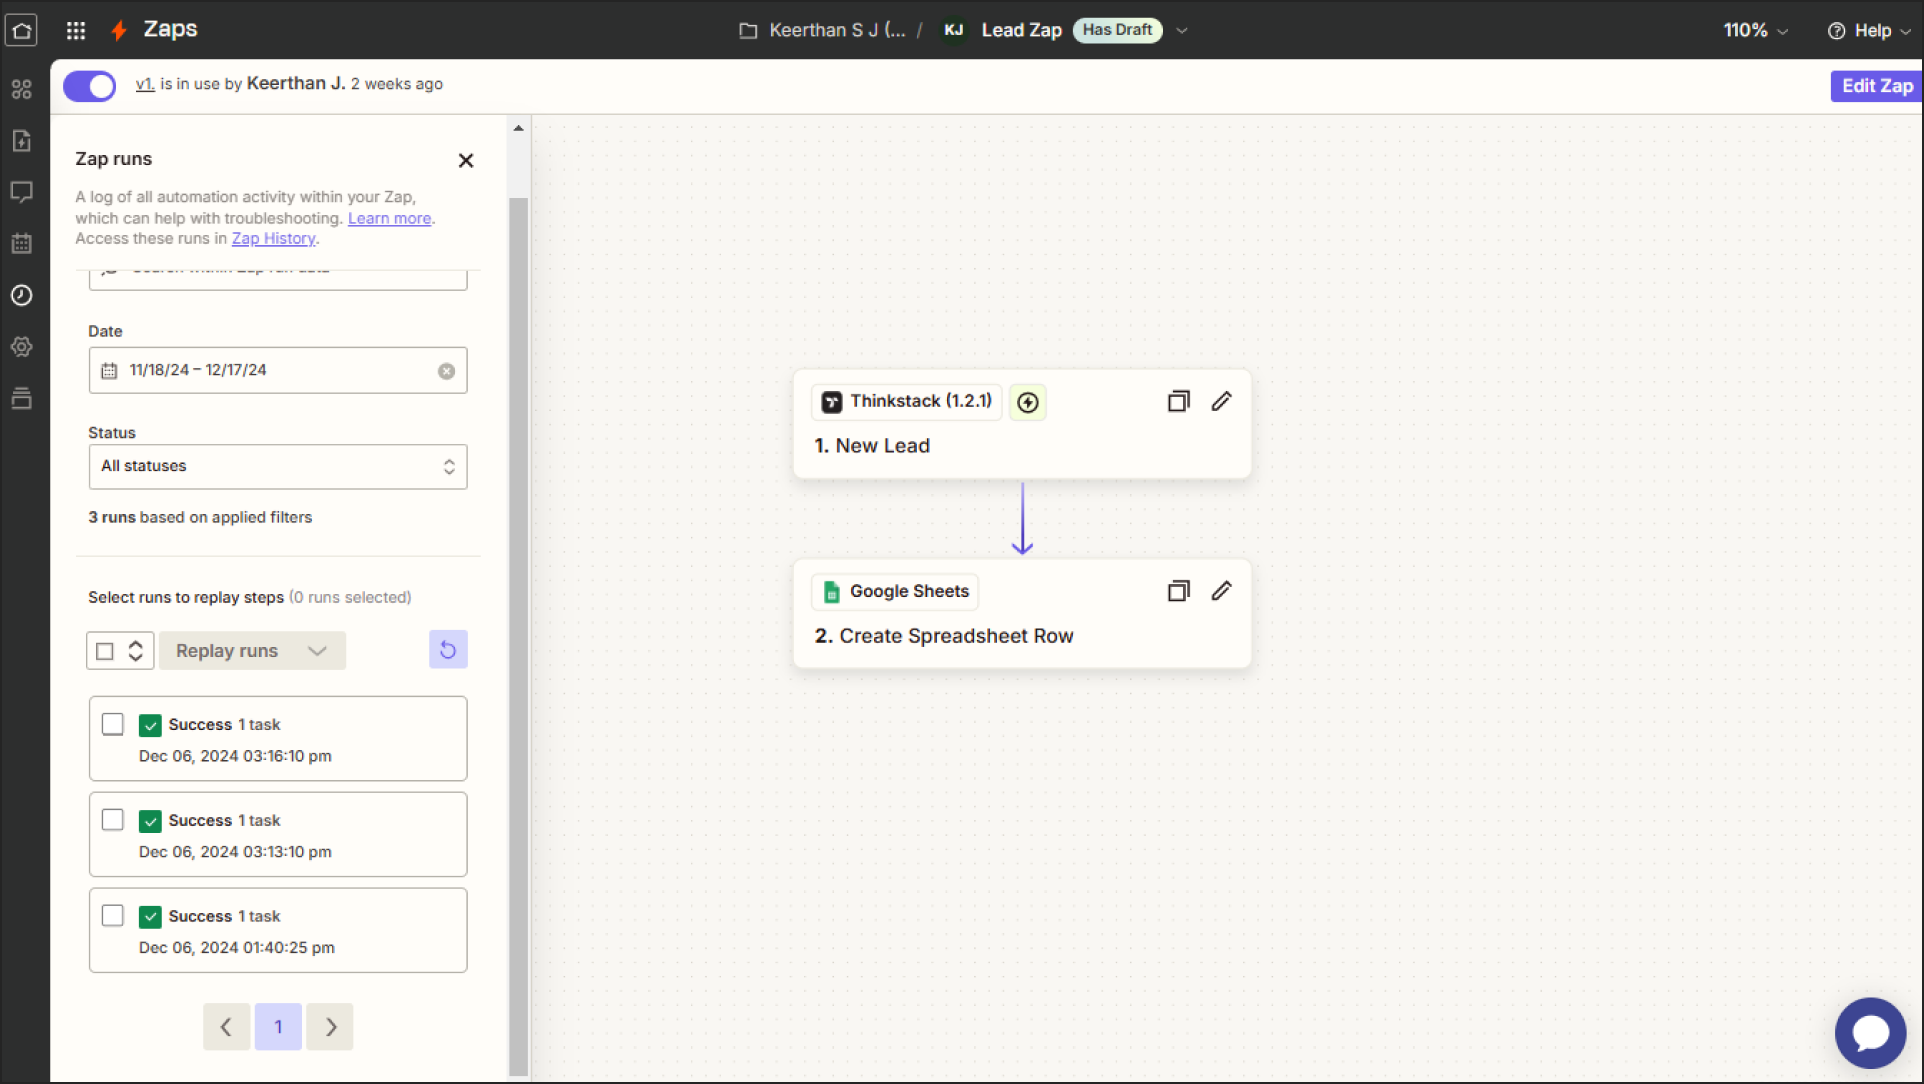Image resolution: width=1924 pixels, height=1084 pixels.
Task: Open the Comments sidebar icon
Action: [21, 192]
